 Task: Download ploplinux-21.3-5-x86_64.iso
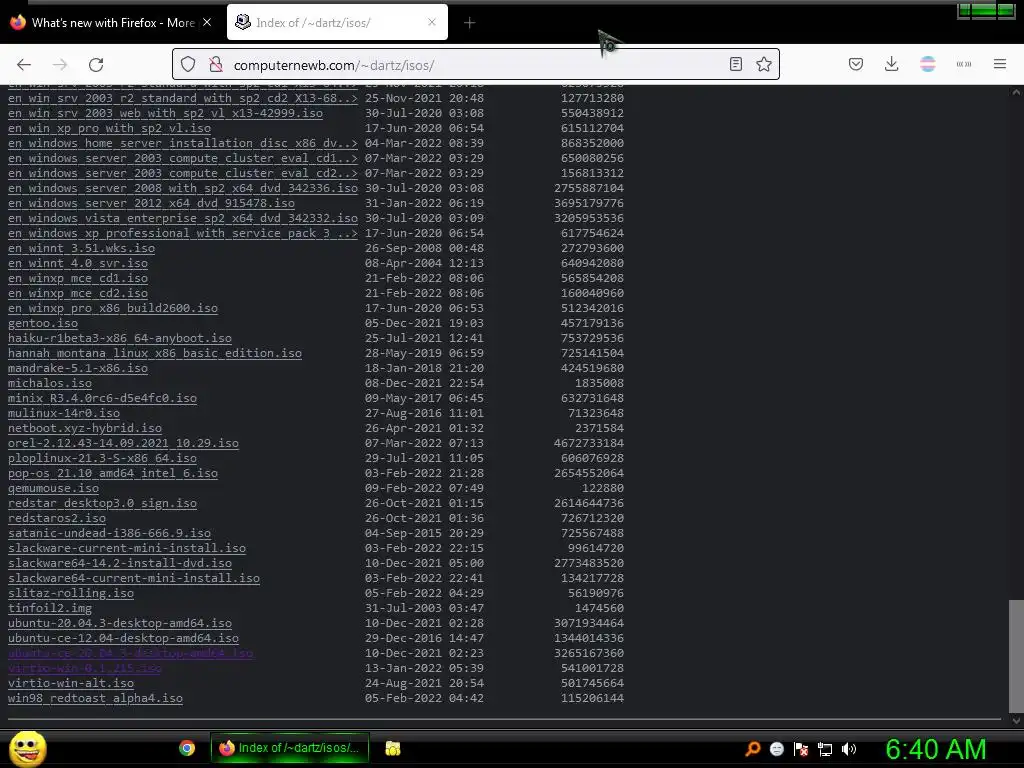tap(102, 458)
